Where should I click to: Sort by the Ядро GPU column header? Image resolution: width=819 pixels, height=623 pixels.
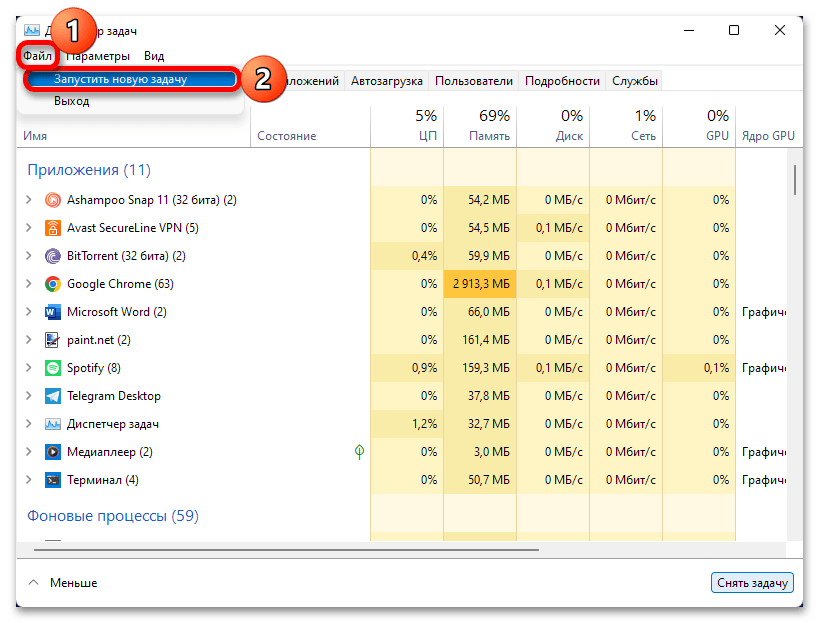click(768, 136)
